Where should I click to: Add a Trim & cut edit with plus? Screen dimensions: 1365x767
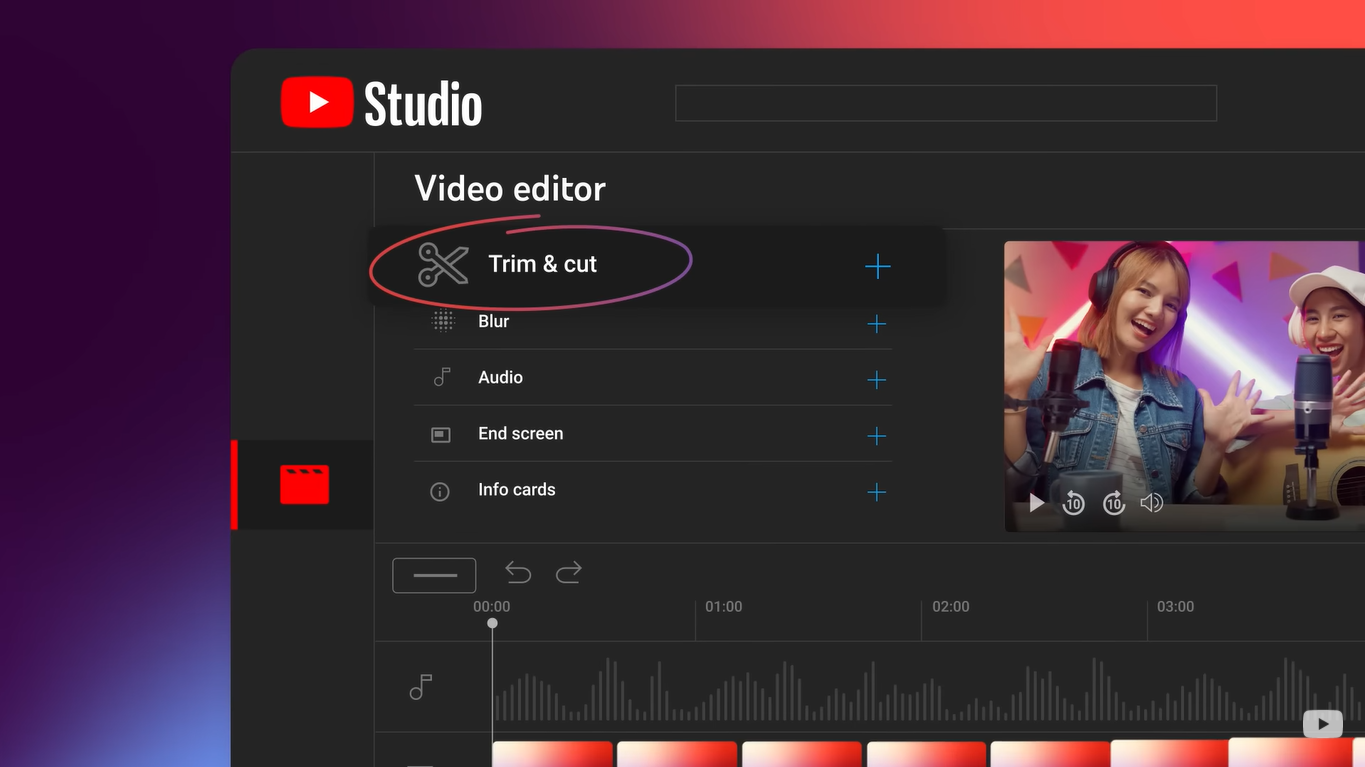(x=877, y=266)
